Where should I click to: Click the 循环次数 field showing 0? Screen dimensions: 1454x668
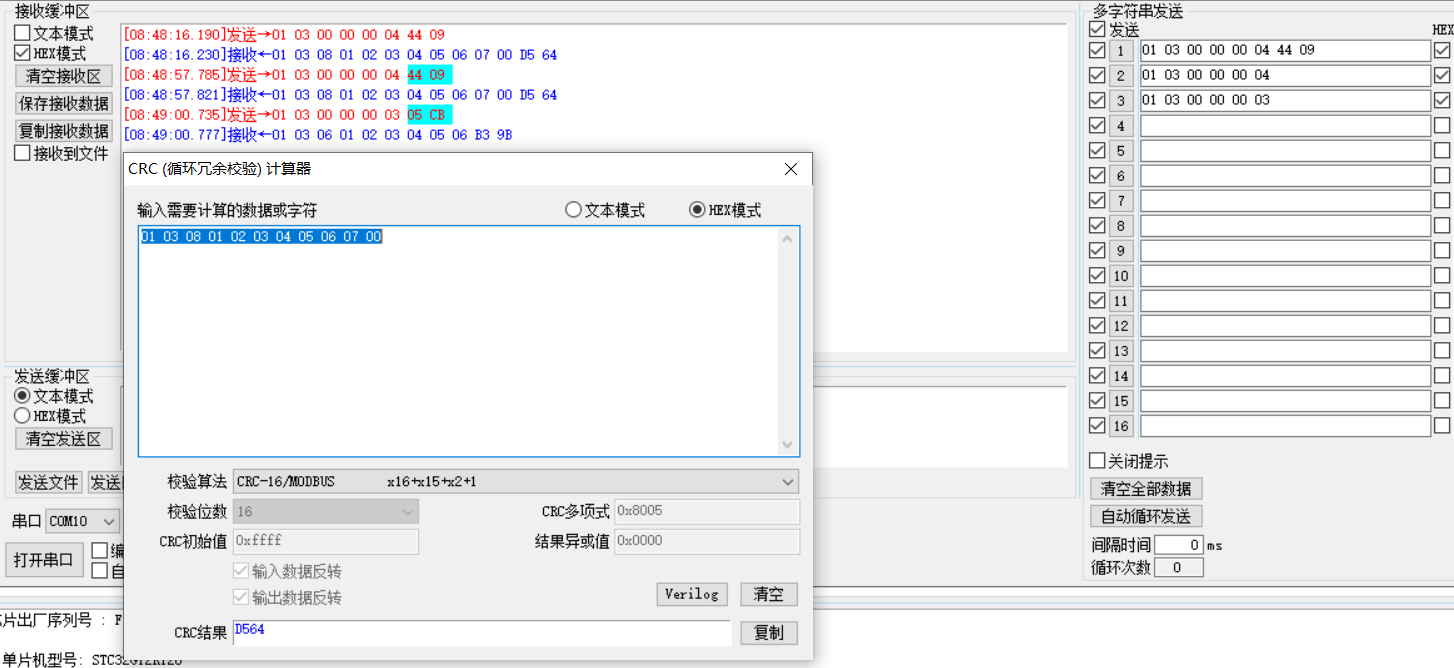[x=1178, y=567]
